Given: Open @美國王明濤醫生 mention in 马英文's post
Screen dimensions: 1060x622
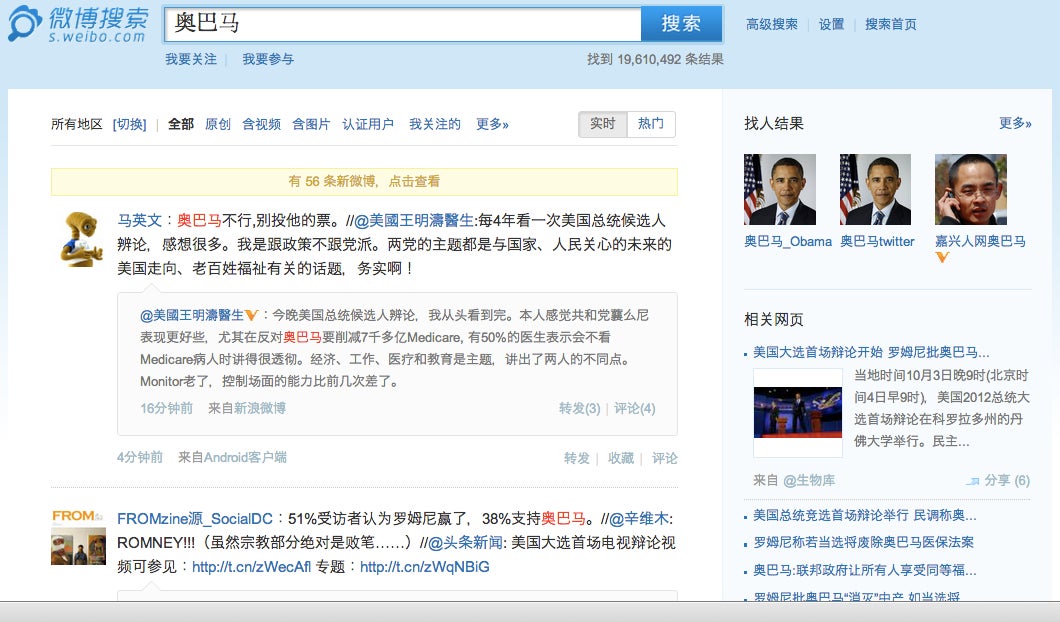Looking at the screenshot, I should pos(414,220).
